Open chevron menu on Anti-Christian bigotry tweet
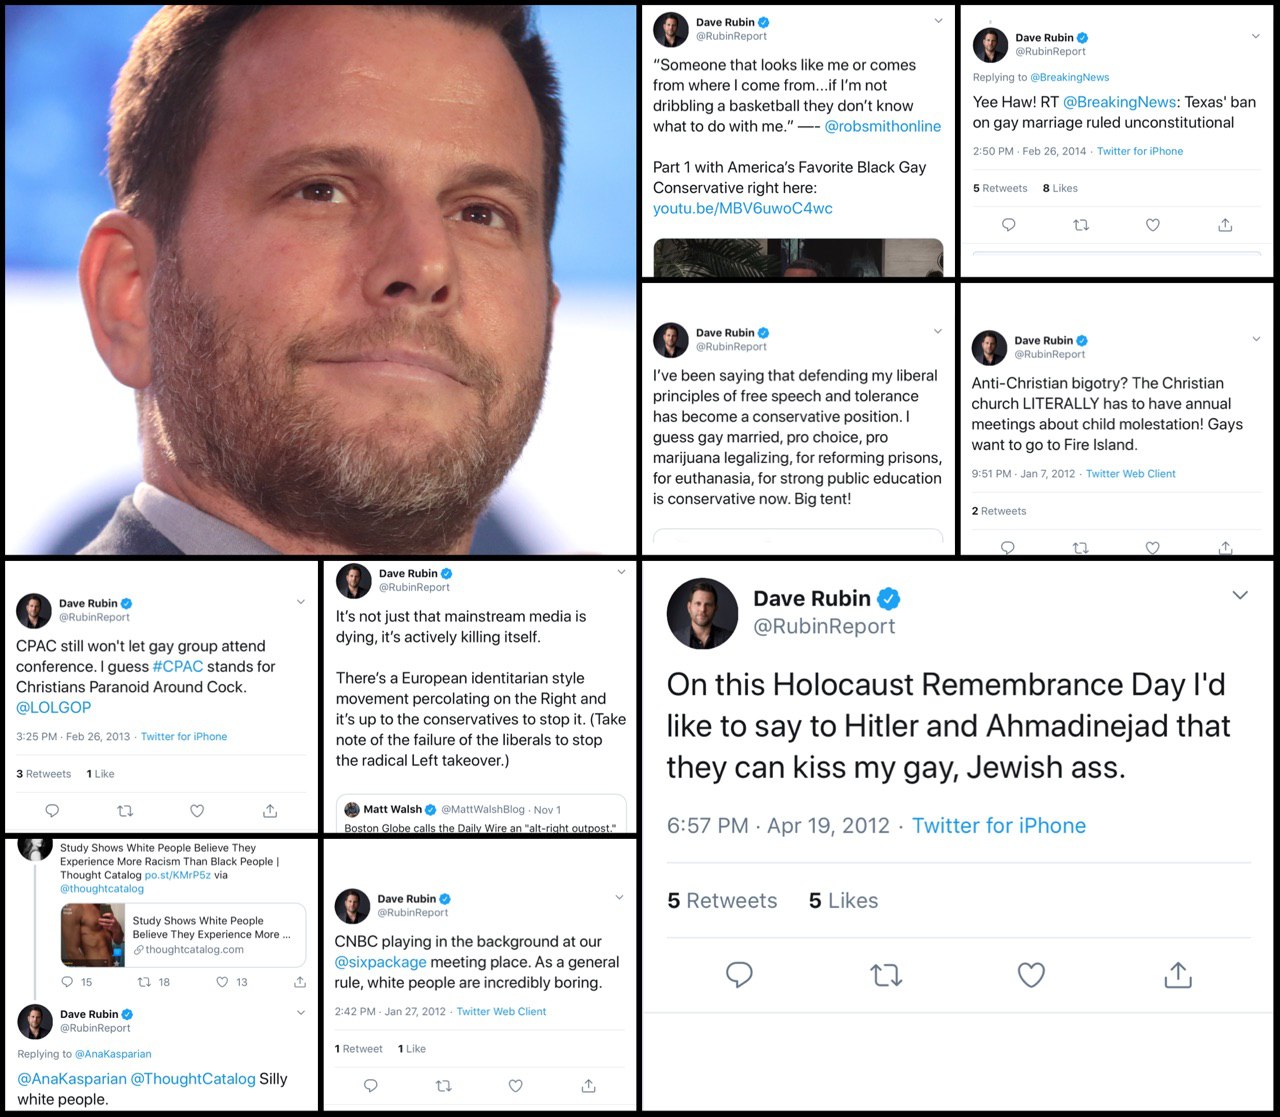The height and width of the screenshot is (1117, 1280). 1256,339
